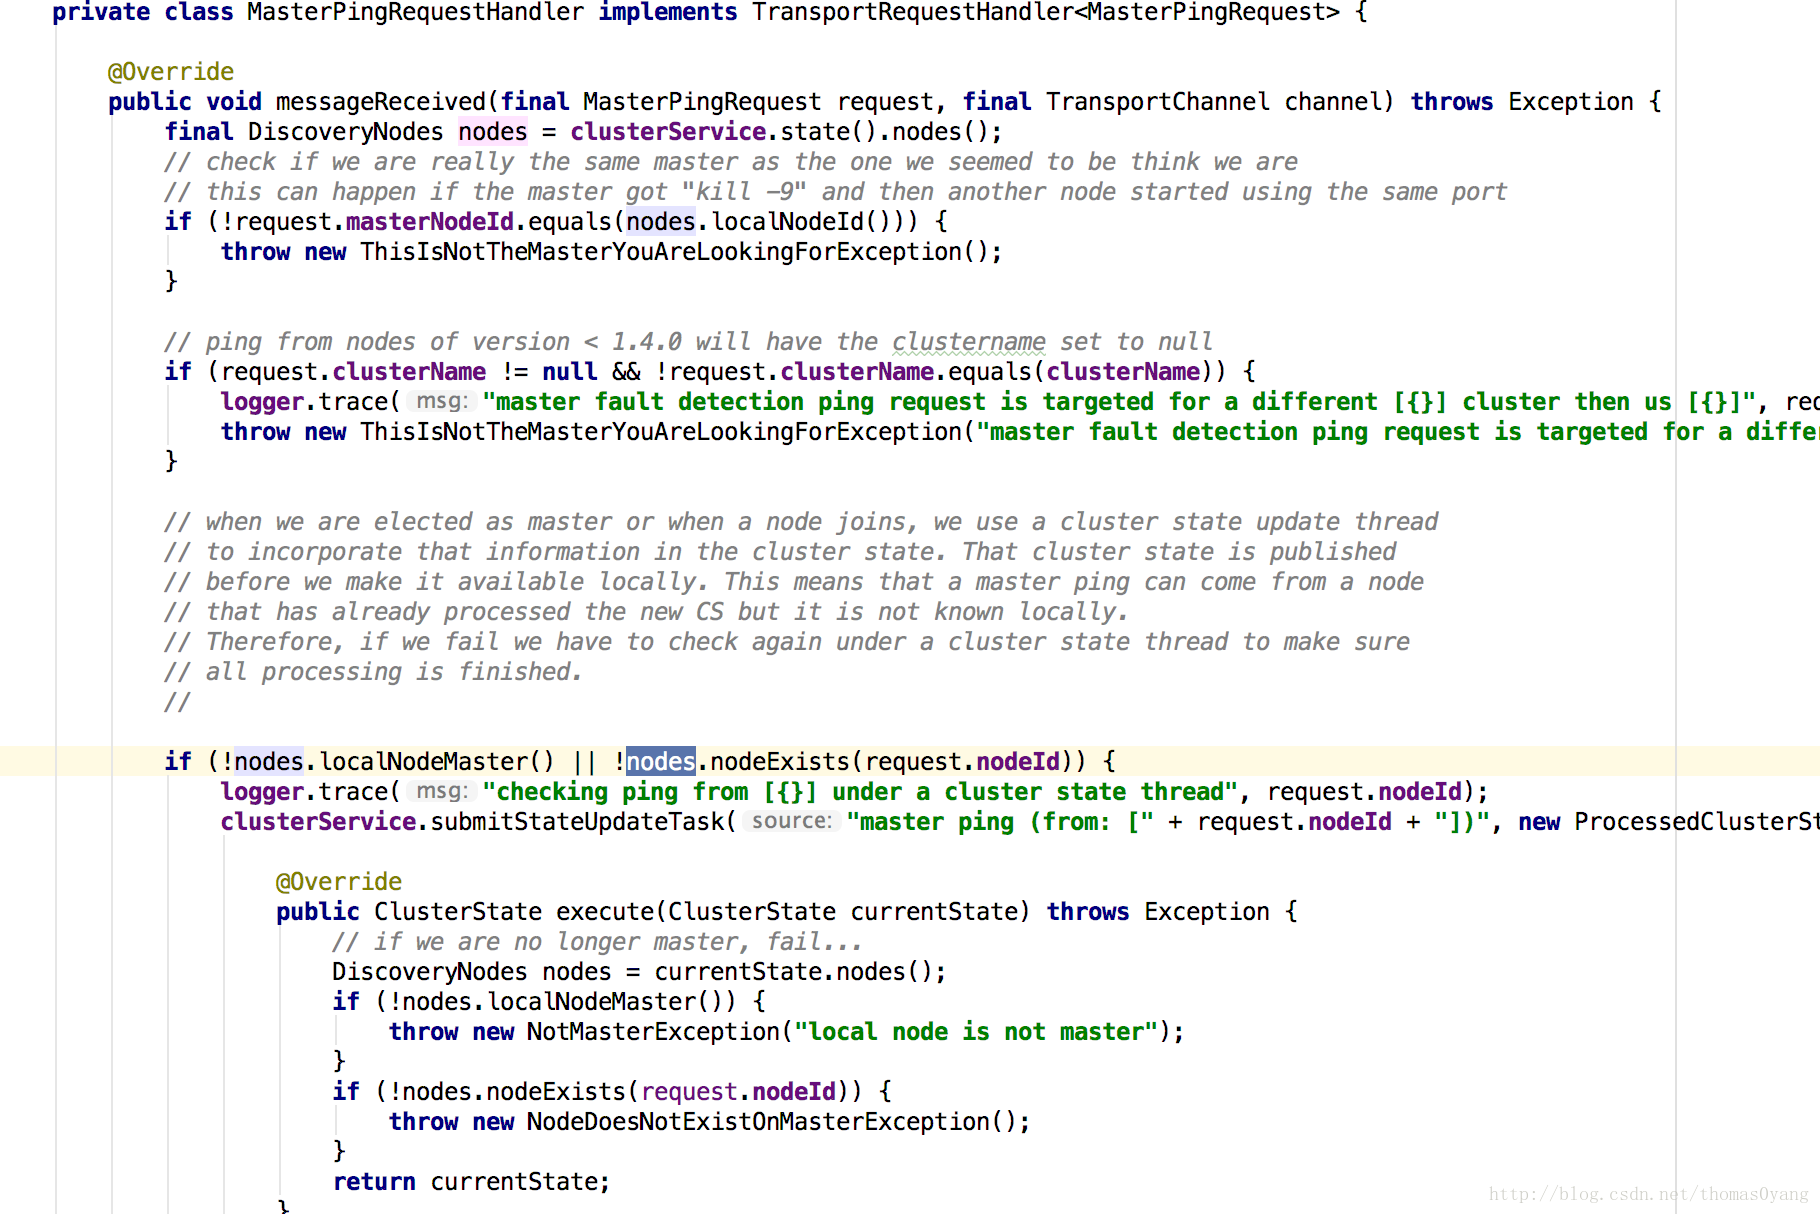Click the @Override annotation above messageReceived

coord(171,72)
